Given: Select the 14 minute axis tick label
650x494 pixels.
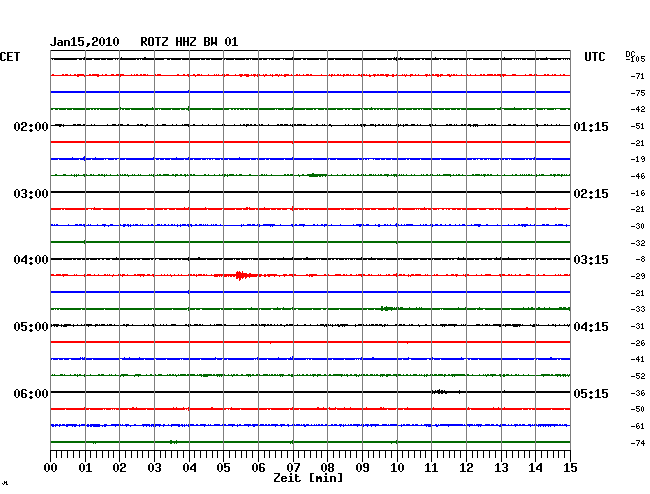Looking at the screenshot, I should 535,468.
